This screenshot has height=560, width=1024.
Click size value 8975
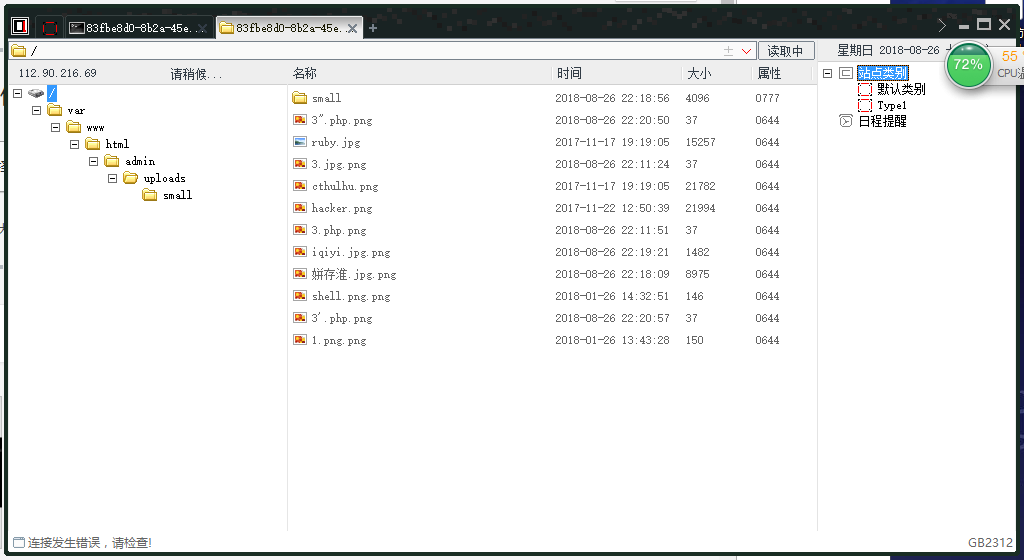click(x=697, y=274)
